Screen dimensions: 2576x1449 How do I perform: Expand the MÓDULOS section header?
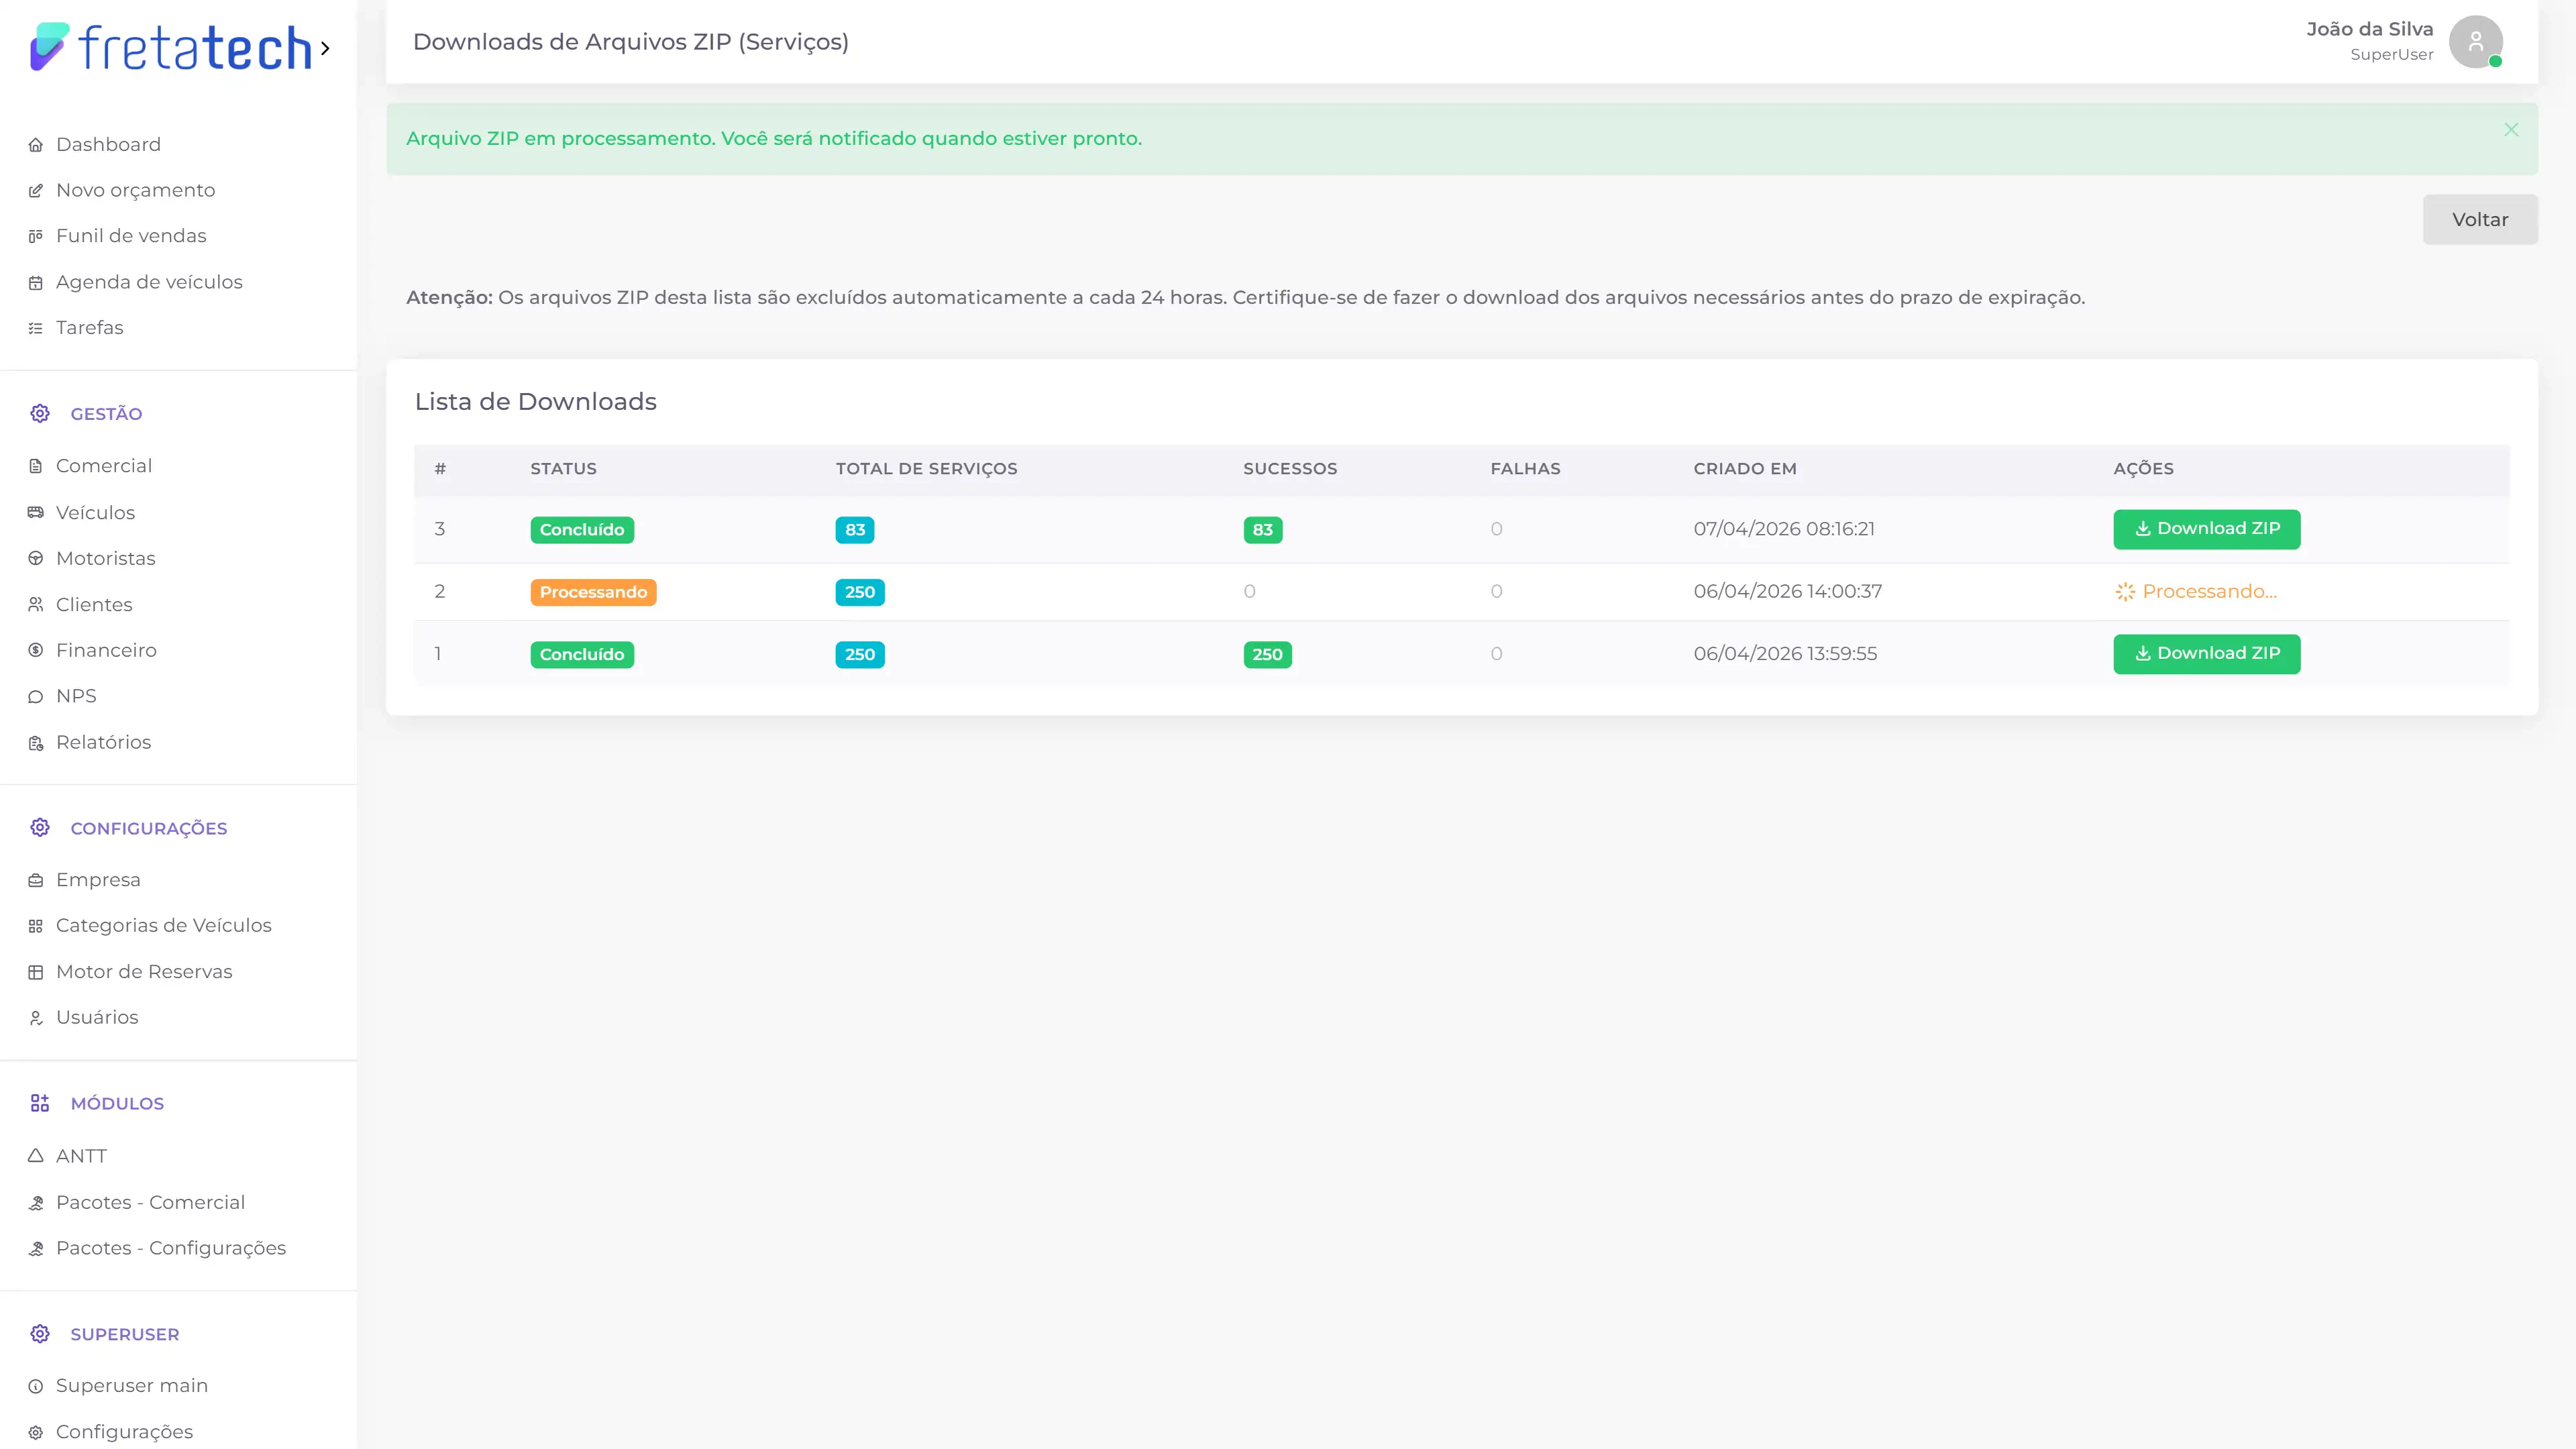pyautogui.click(x=117, y=1104)
